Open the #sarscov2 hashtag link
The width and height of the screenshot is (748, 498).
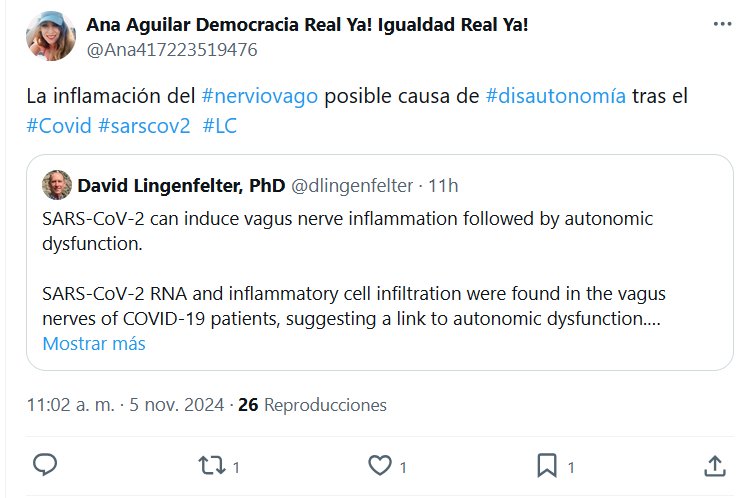tap(144, 126)
